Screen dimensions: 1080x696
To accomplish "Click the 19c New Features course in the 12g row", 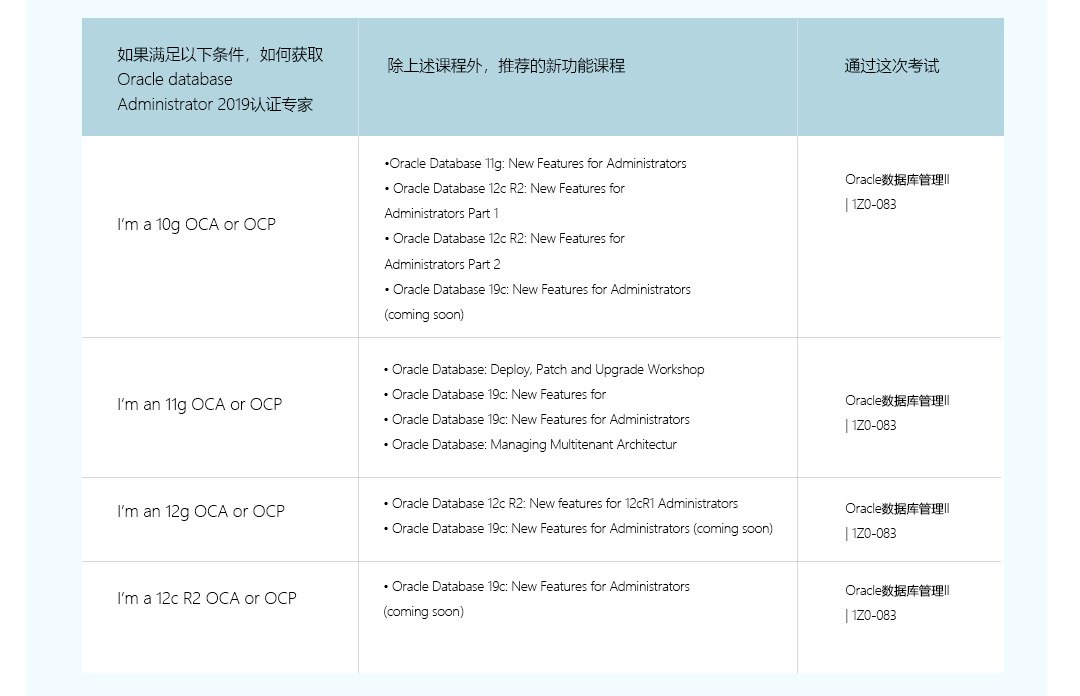I will (x=579, y=529).
